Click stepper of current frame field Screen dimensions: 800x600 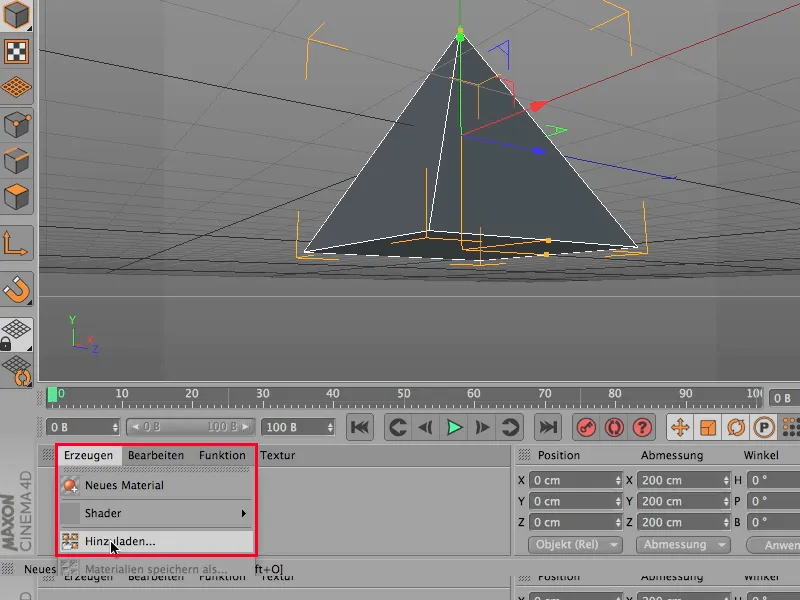point(115,427)
